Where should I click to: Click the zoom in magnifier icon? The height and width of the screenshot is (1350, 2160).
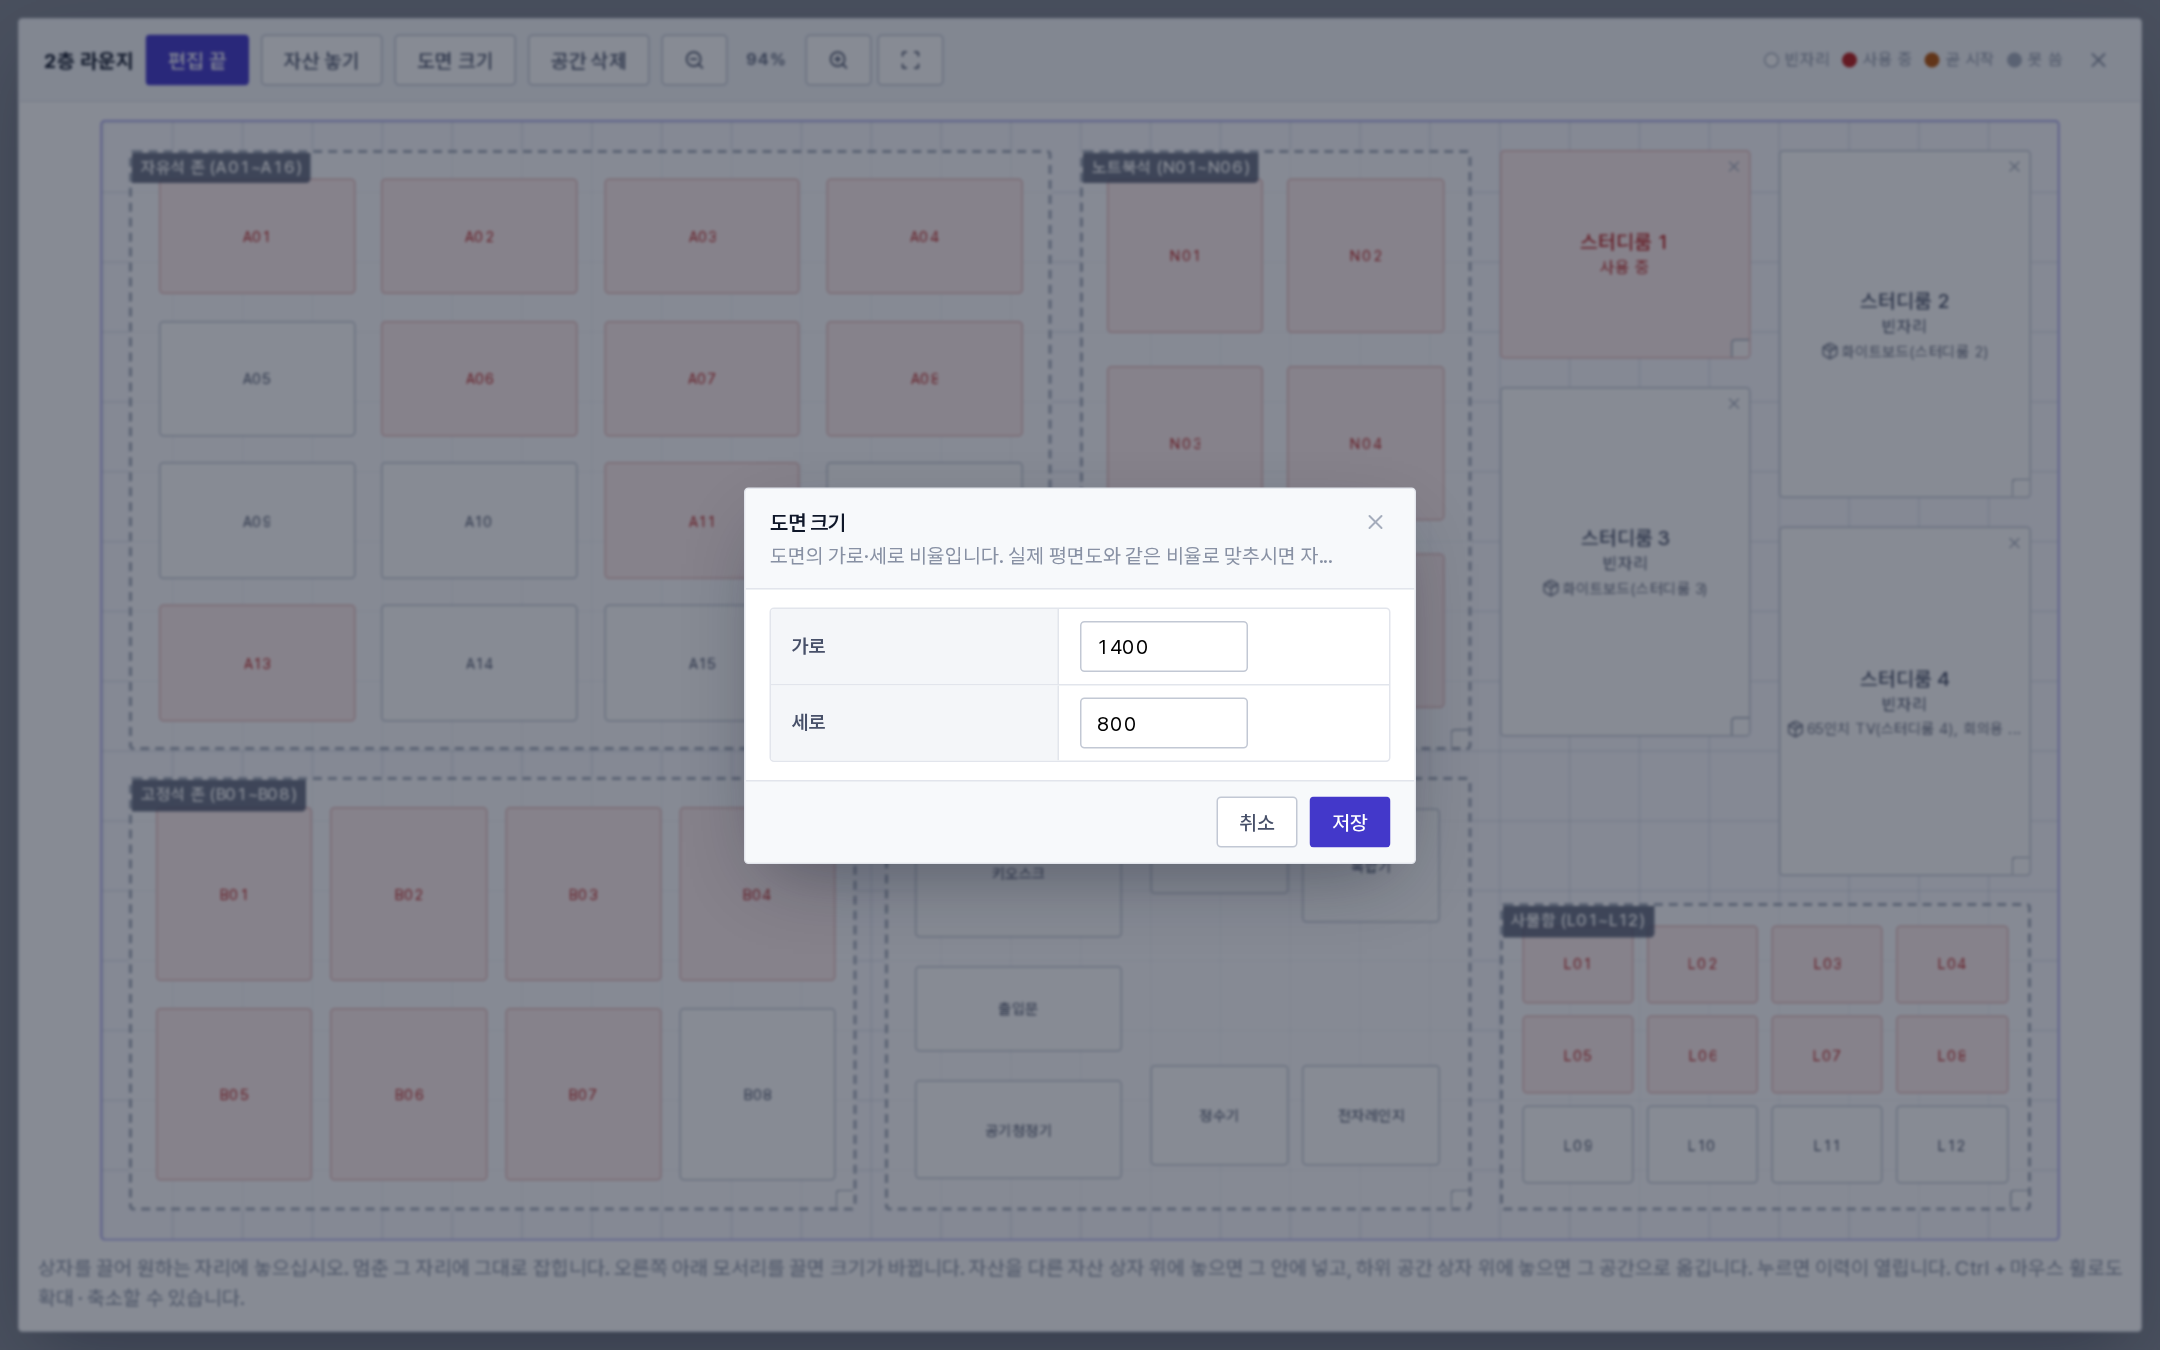click(838, 60)
